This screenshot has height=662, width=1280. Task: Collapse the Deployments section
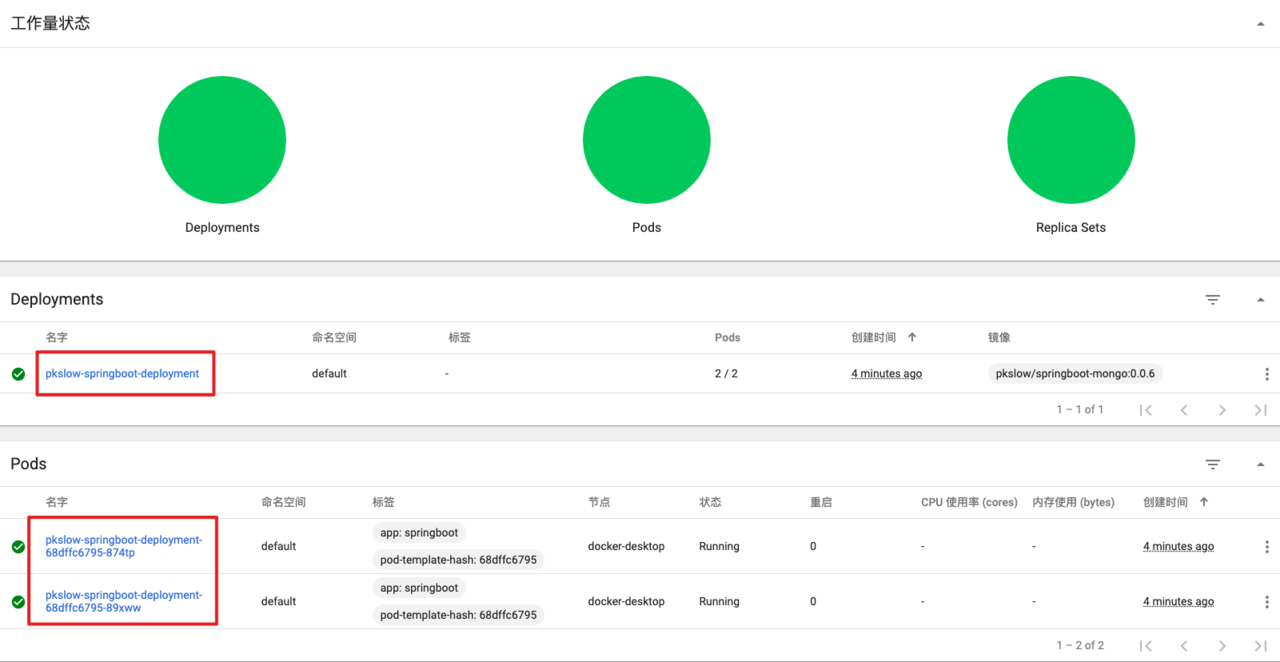point(1260,300)
